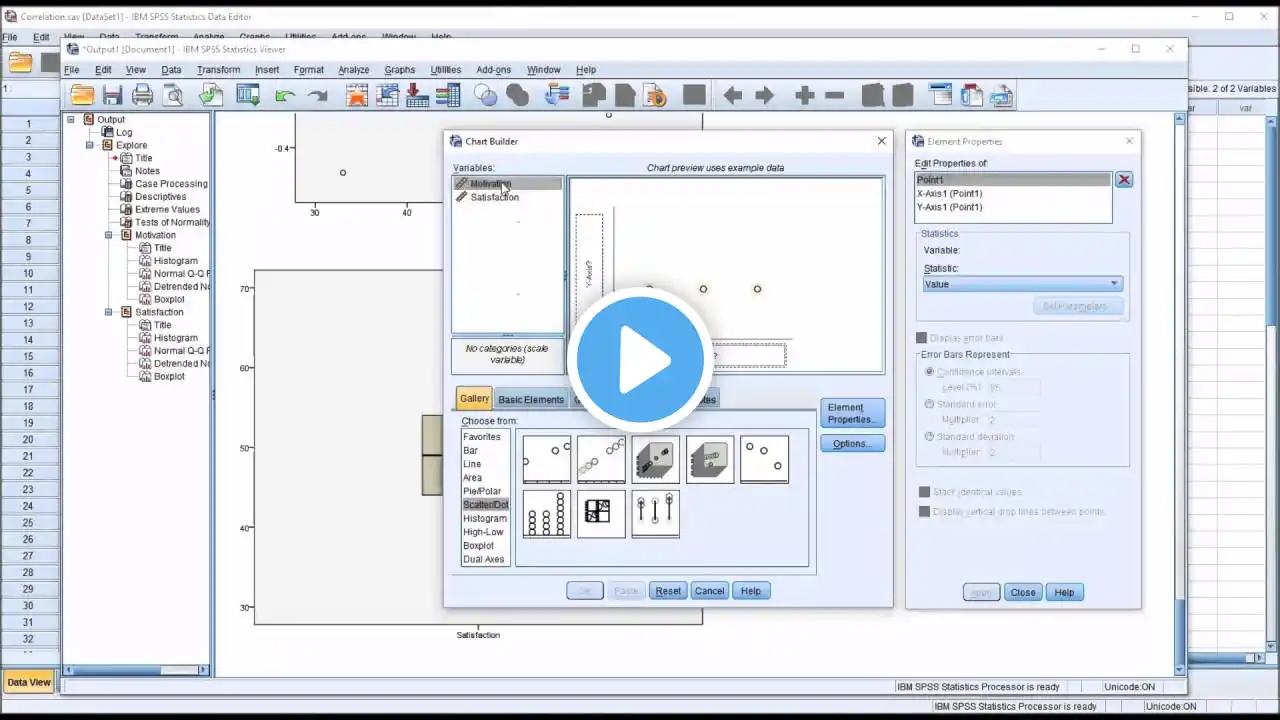The height and width of the screenshot is (720, 1280).
Task: Click the Undo arrow in Viewer toolbar
Action: point(285,96)
